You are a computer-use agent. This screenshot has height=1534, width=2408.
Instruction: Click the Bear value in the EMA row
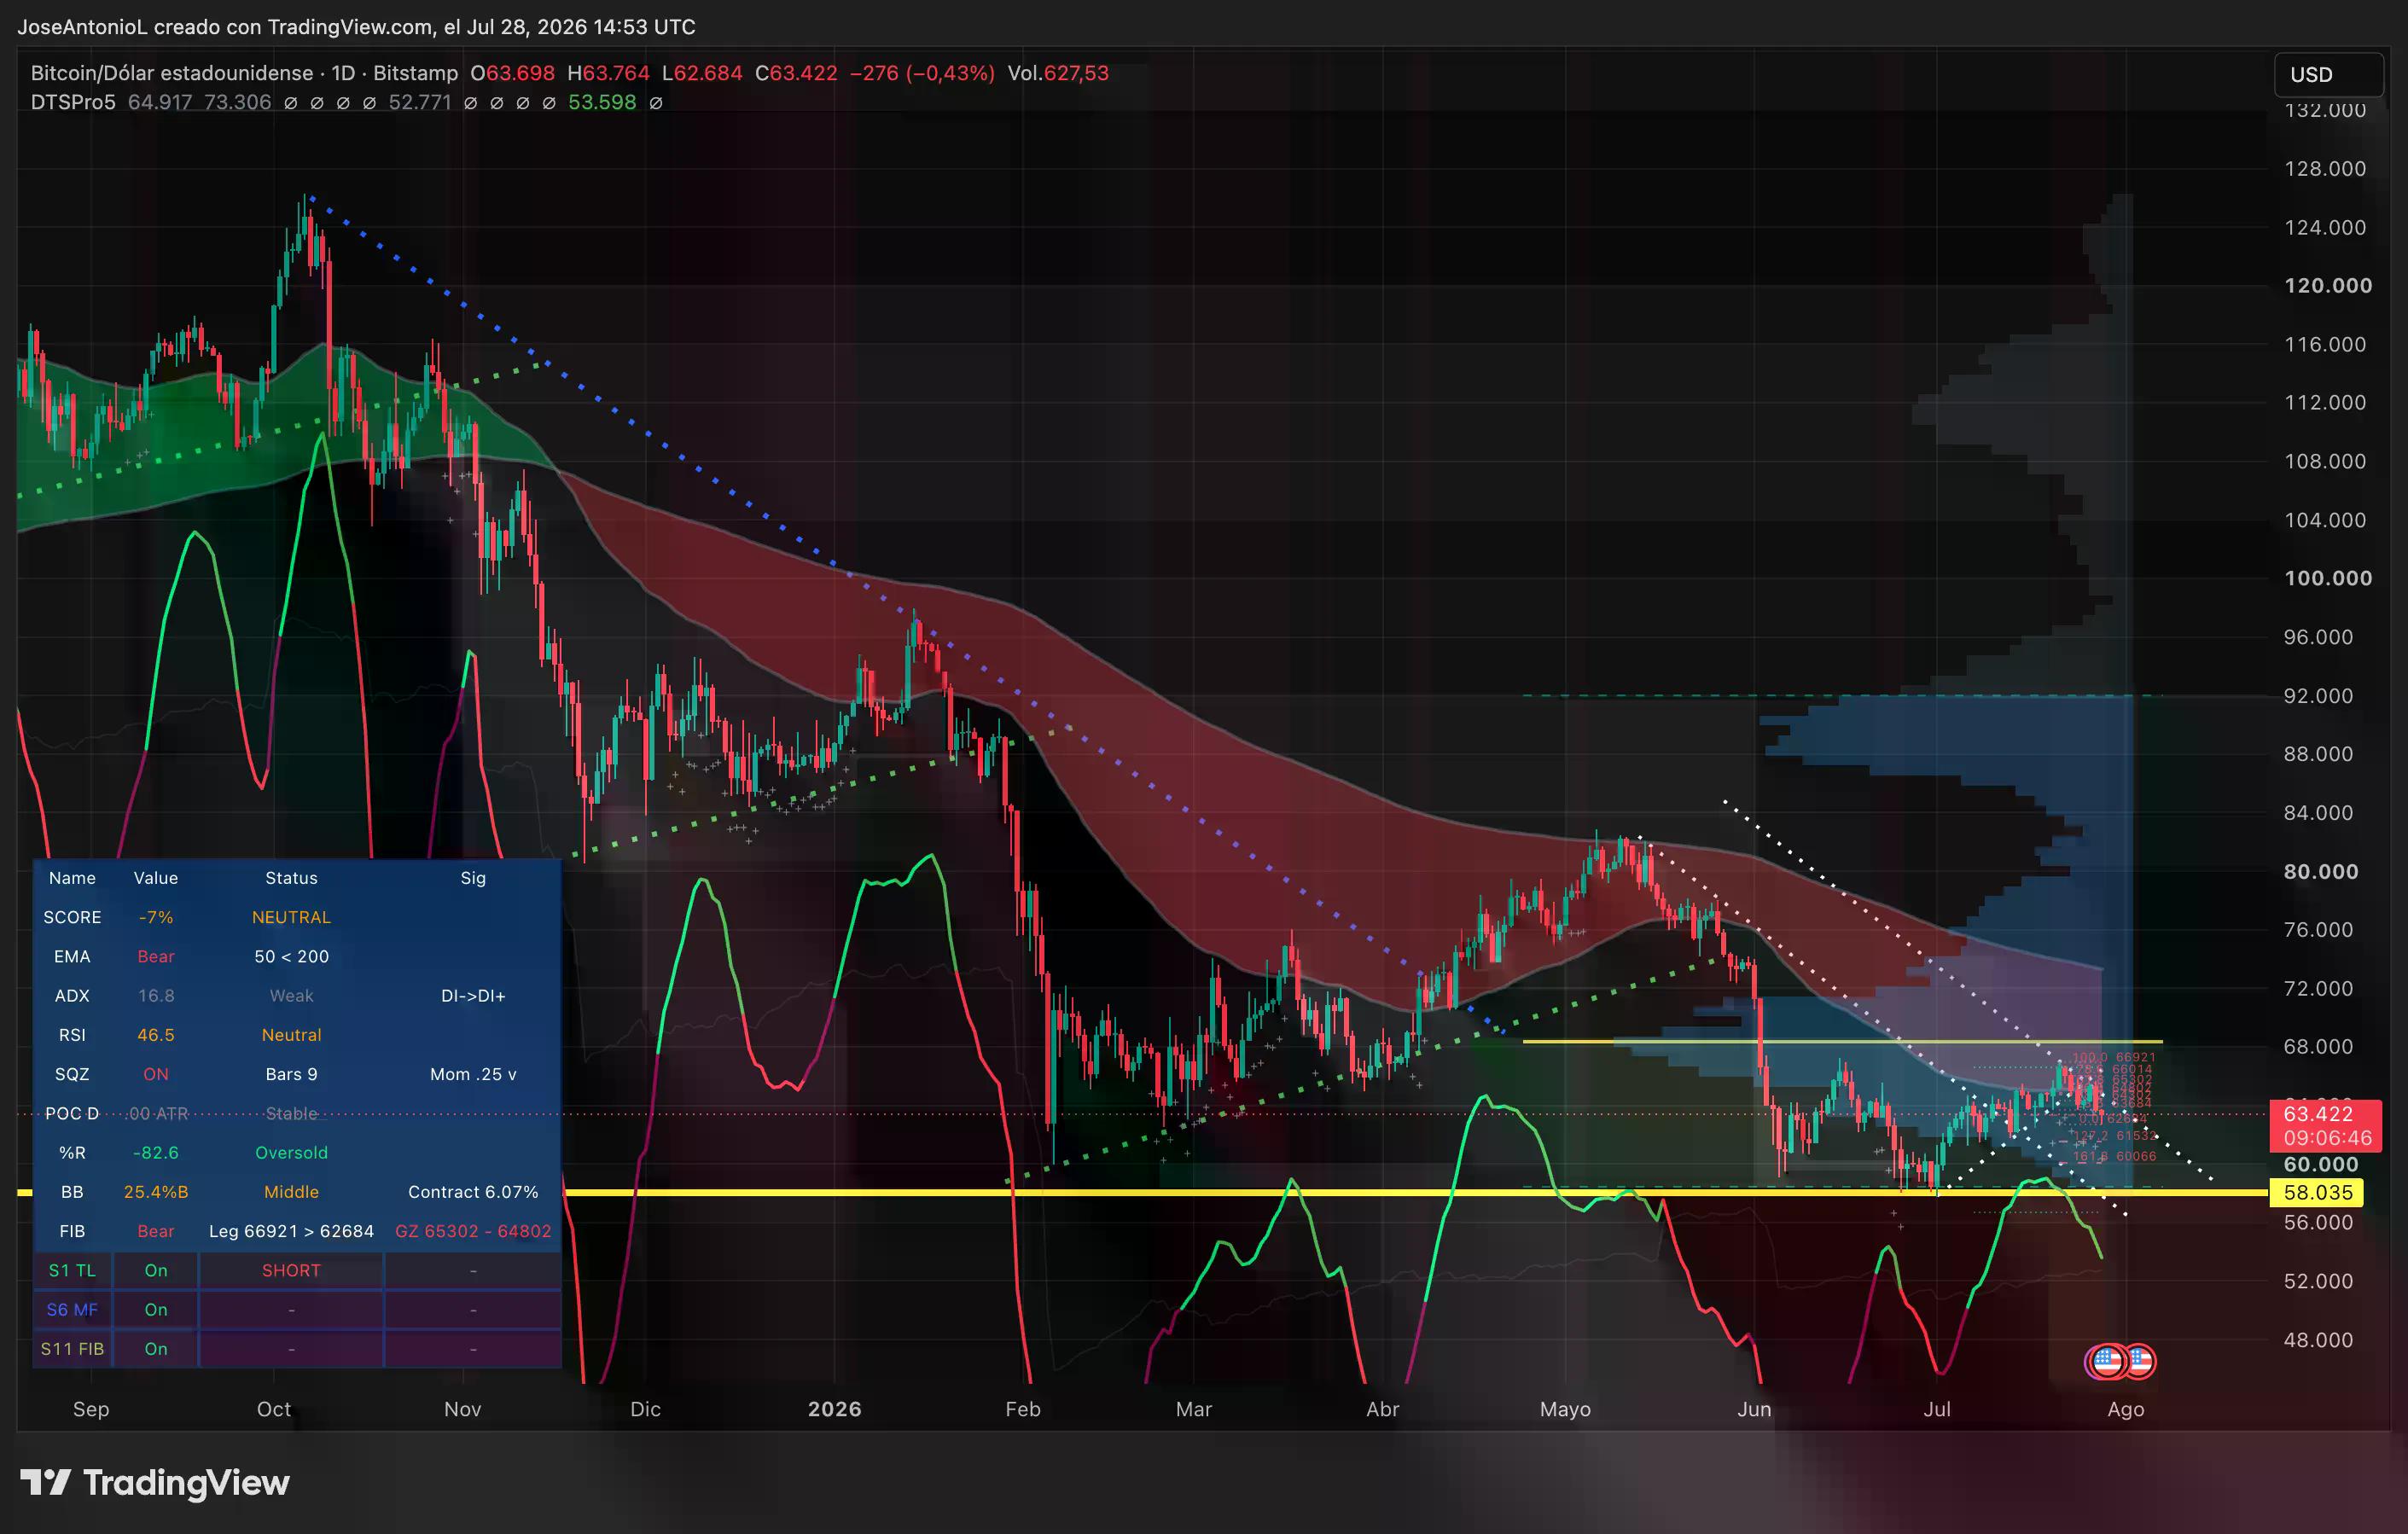tap(156, 956)
